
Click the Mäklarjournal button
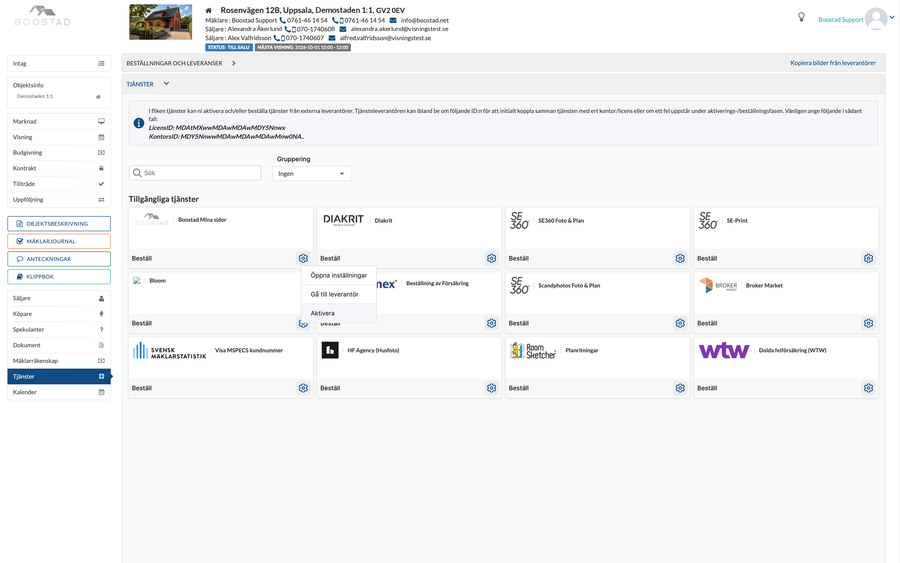[59, 242]
